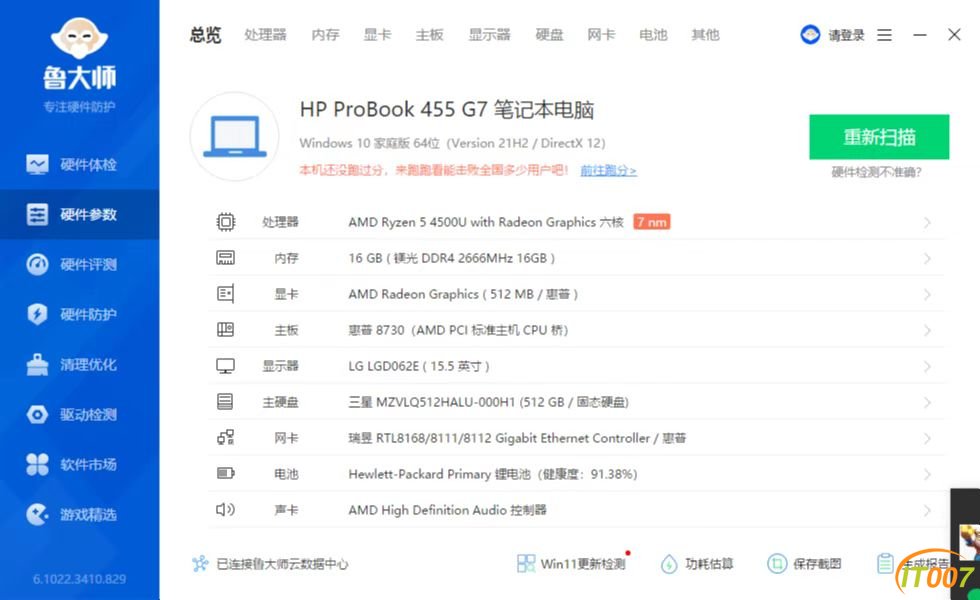Switch to the 其他 tab
The image size is (980, 600).
[705, 35]
